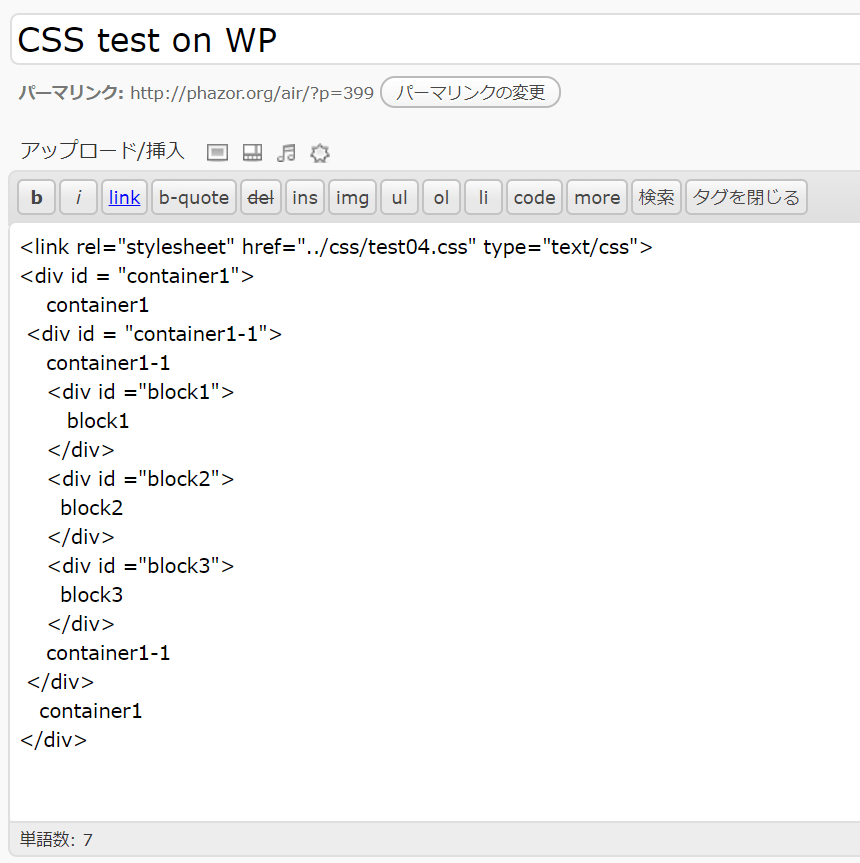Insert blockquote with b-quote button
This screenshot has height=863, width=860.
tap(194, 197)
